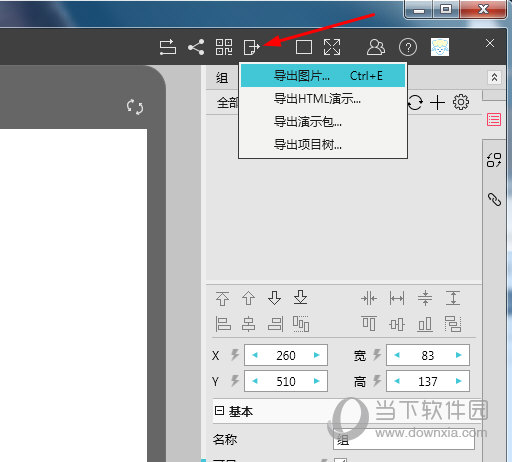512x462 pixels.
Task: Increase X value with right arrow
Action: (x=317, y=355)
